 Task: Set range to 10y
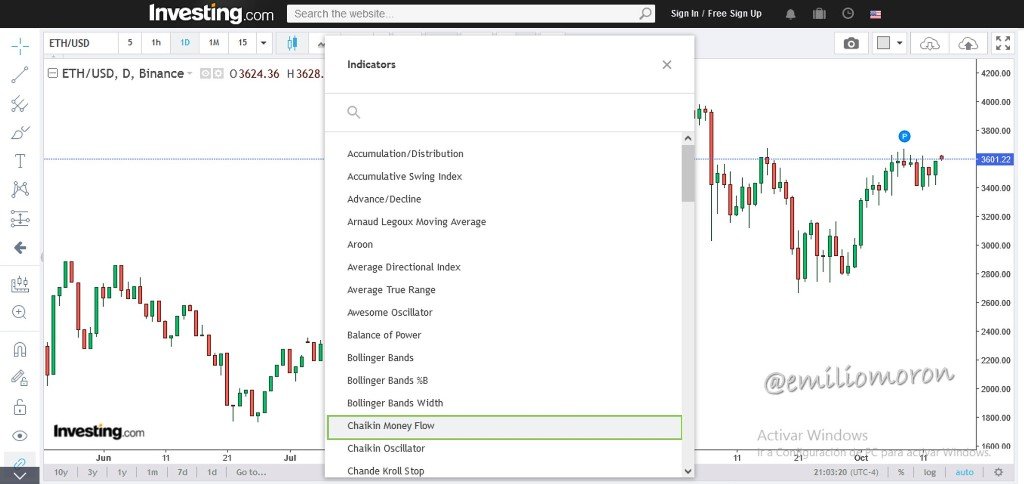point(61,472)
